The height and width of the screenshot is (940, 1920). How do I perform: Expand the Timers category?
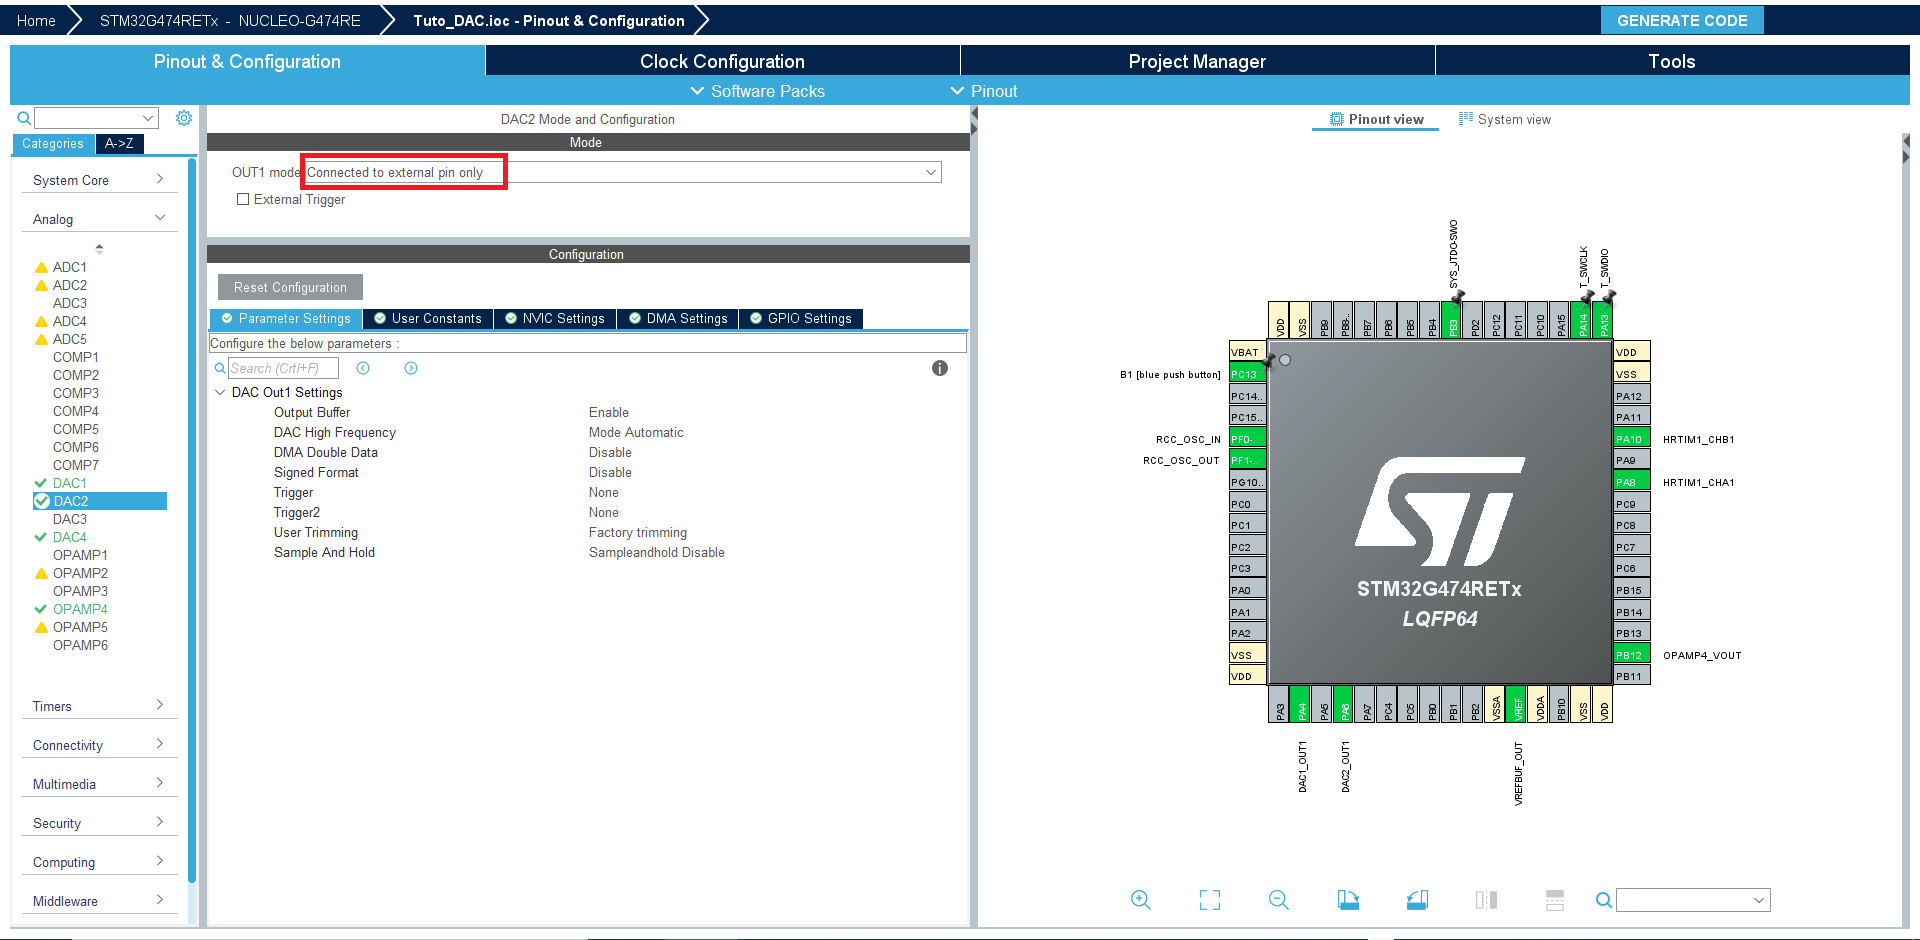click(98, 706)
